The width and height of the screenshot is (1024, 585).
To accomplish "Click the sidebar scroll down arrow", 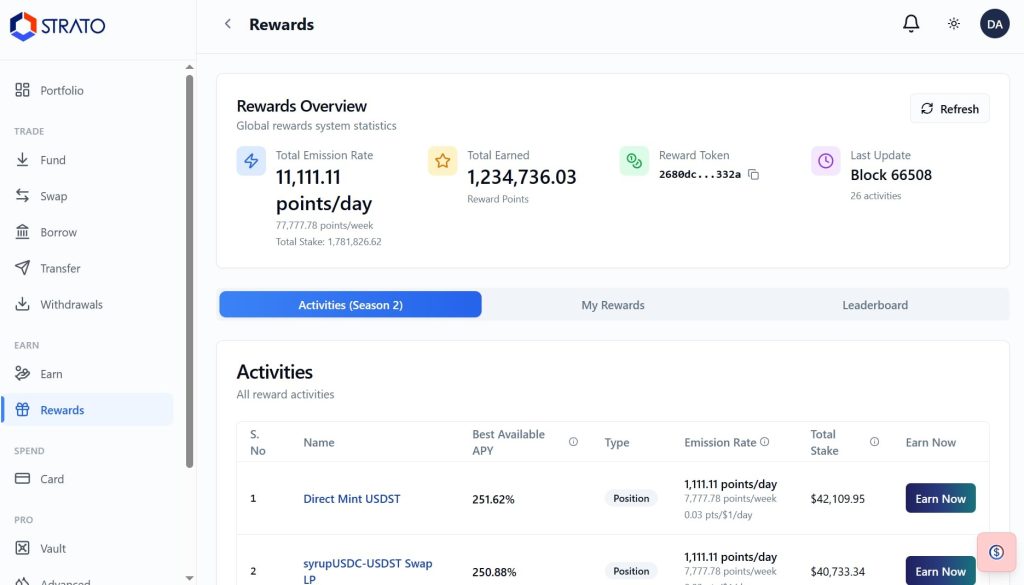I will (x=189, y=577).
